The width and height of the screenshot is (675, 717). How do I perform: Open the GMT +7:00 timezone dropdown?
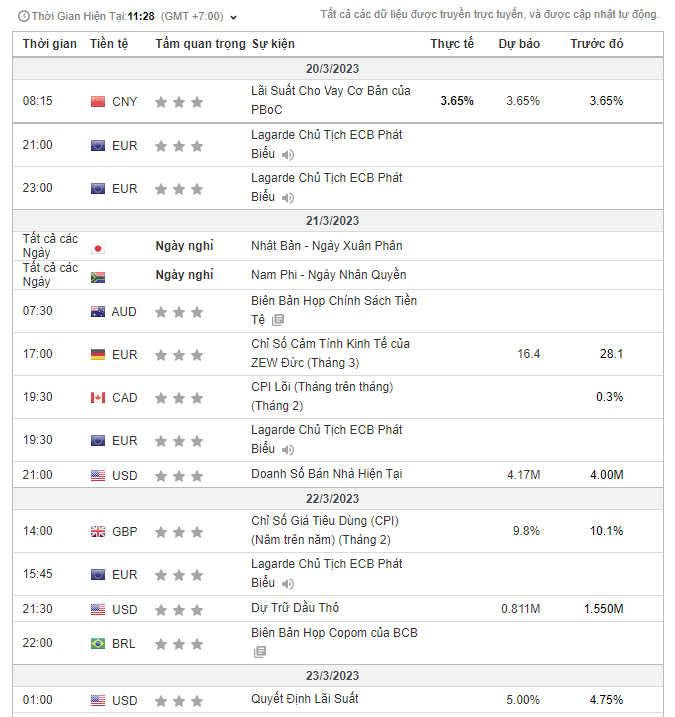[x=201, y=16]
